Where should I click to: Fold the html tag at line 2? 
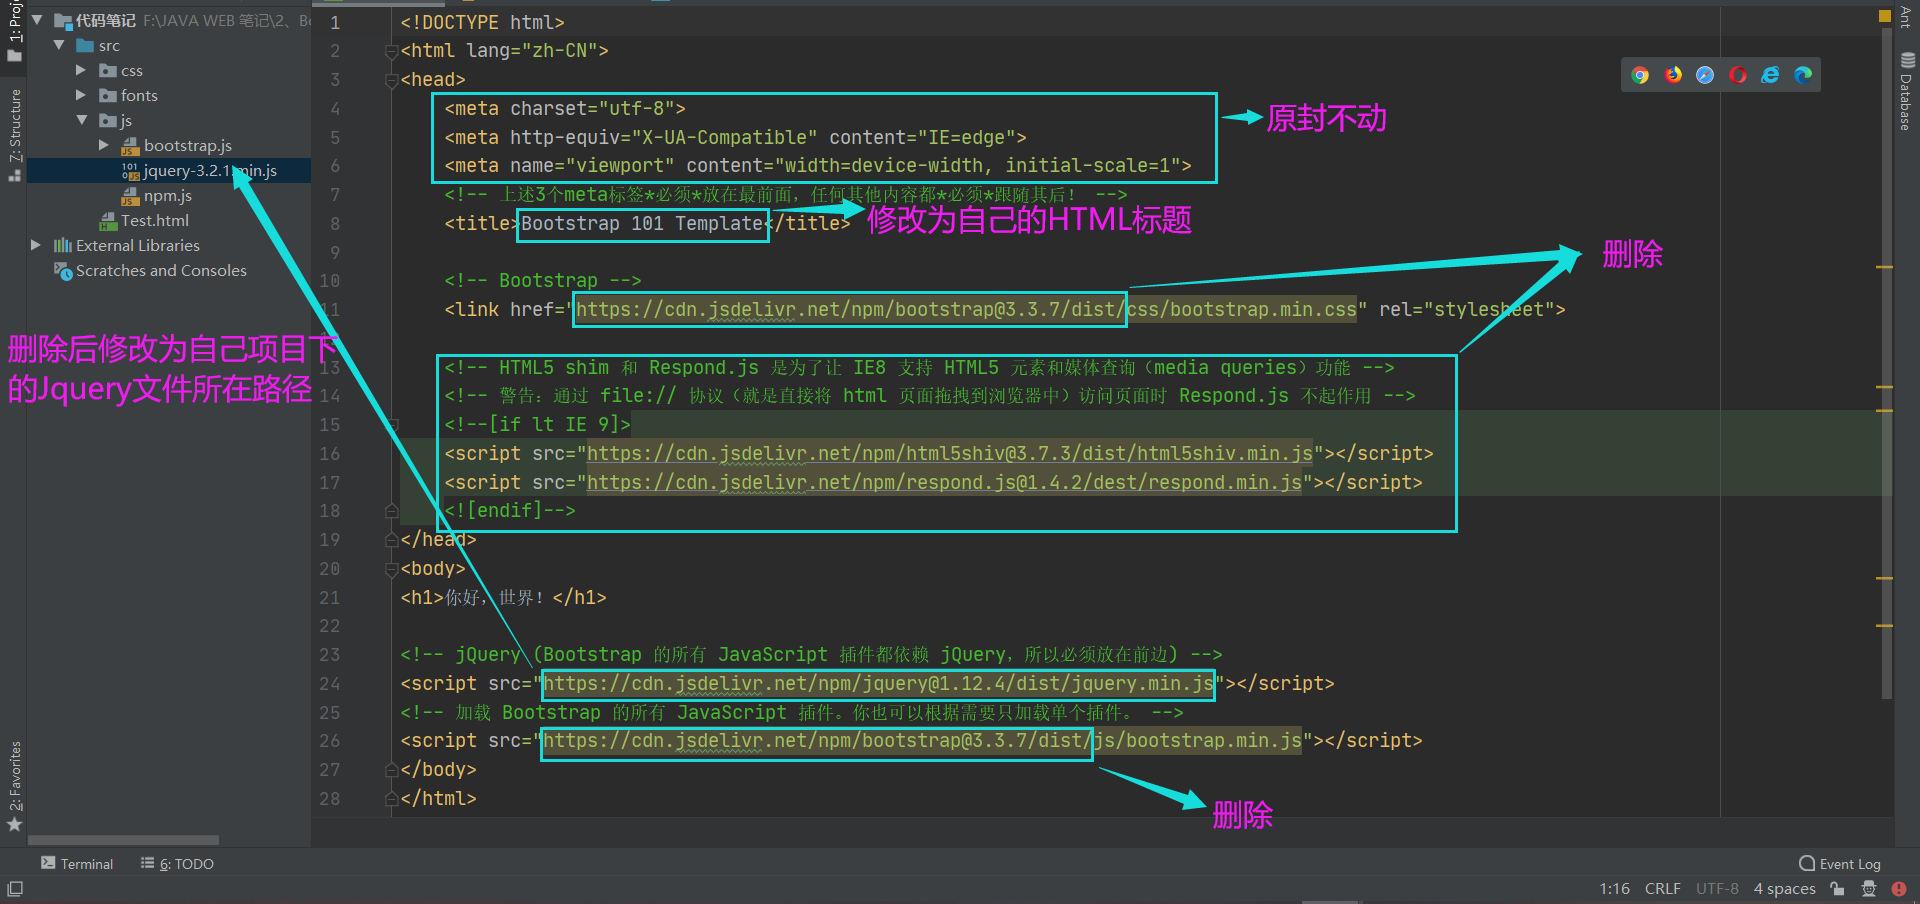[391, 51]
